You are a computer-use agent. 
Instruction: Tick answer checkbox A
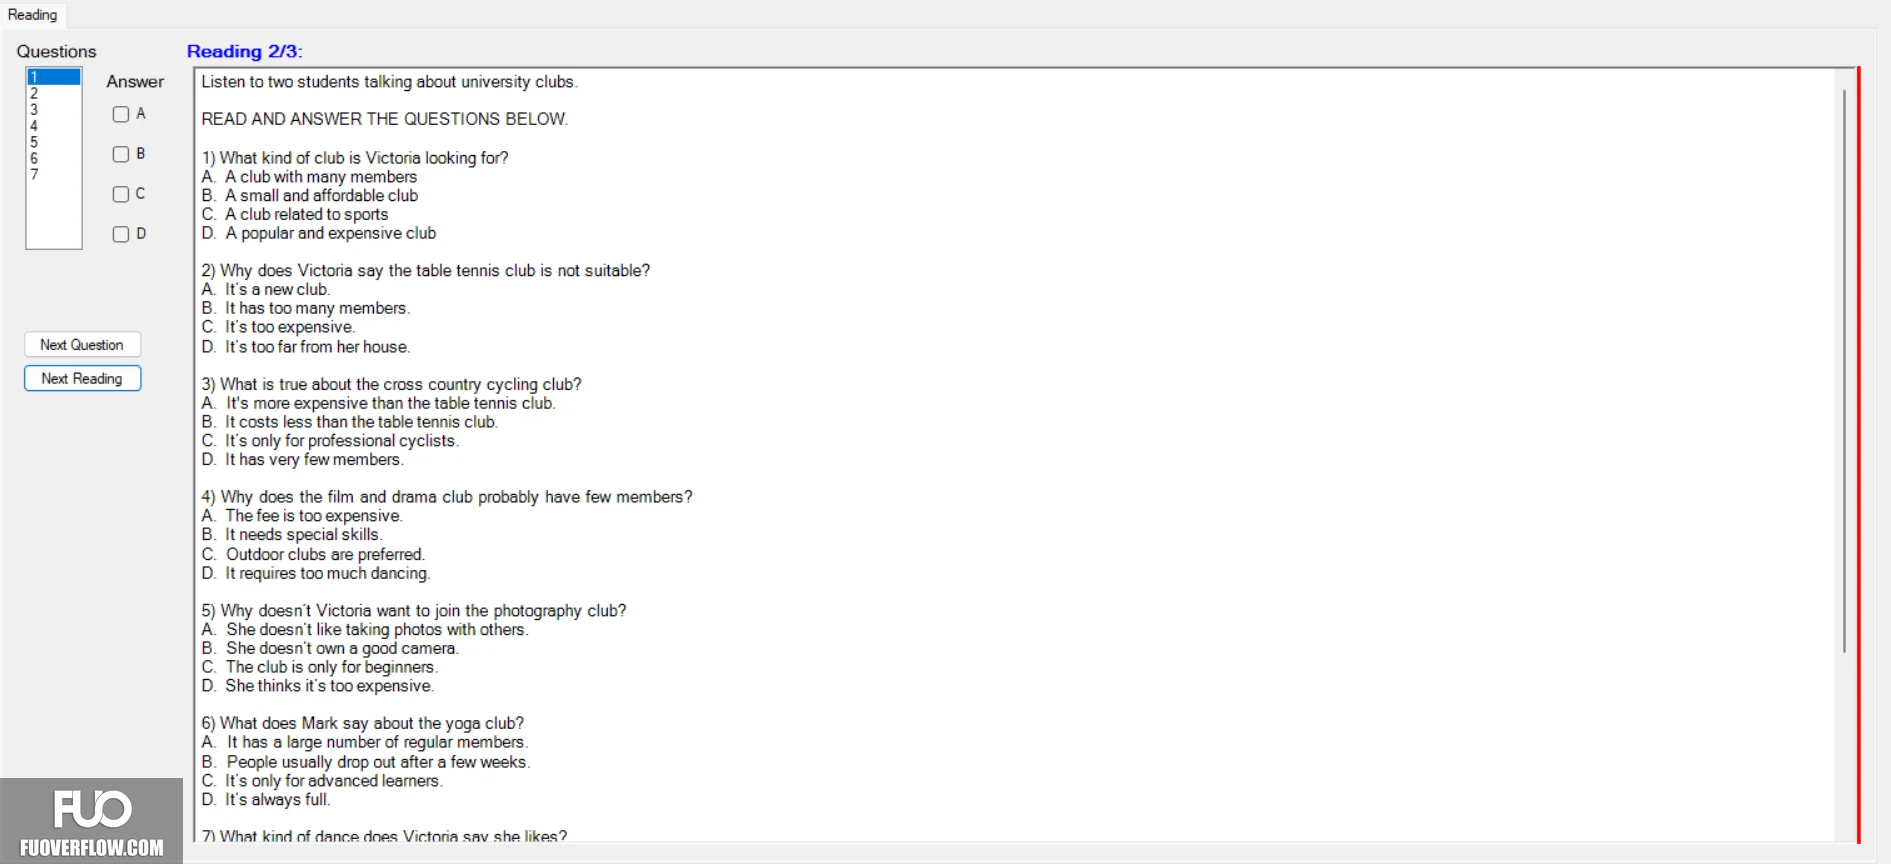click(x=121, y=114)
